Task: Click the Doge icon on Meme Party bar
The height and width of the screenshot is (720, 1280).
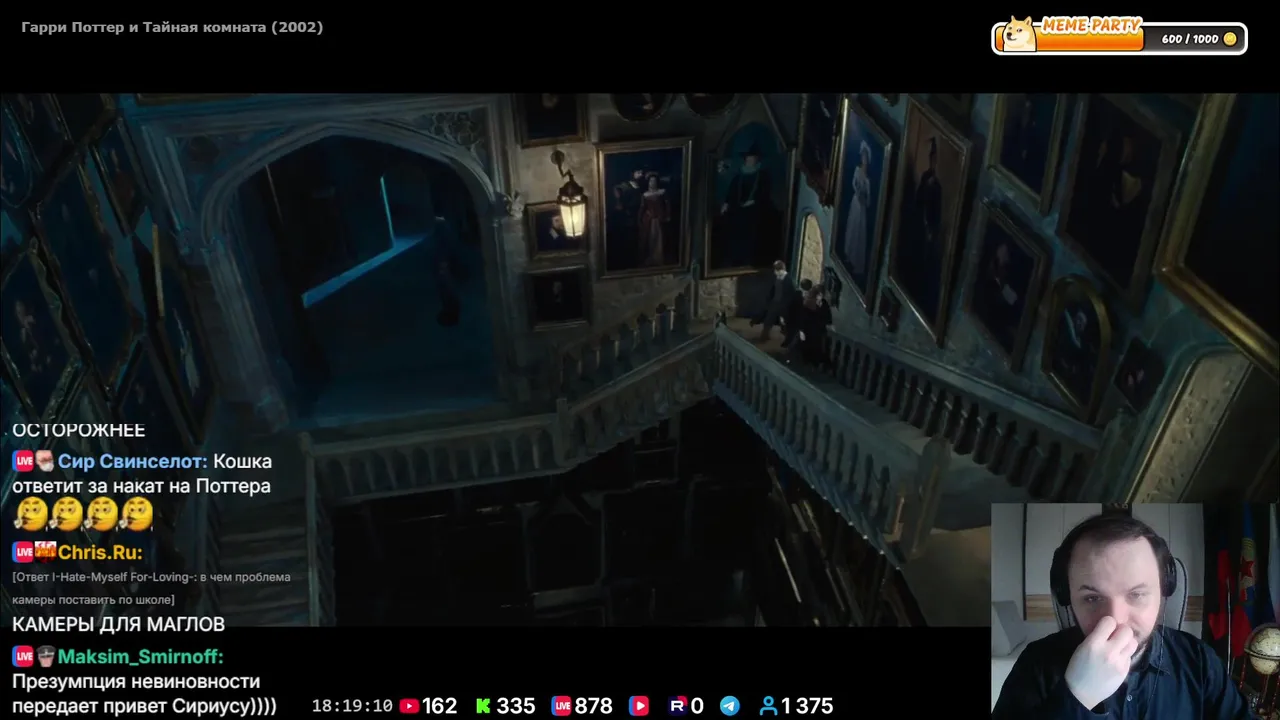Action: (x=1019, y=35)
